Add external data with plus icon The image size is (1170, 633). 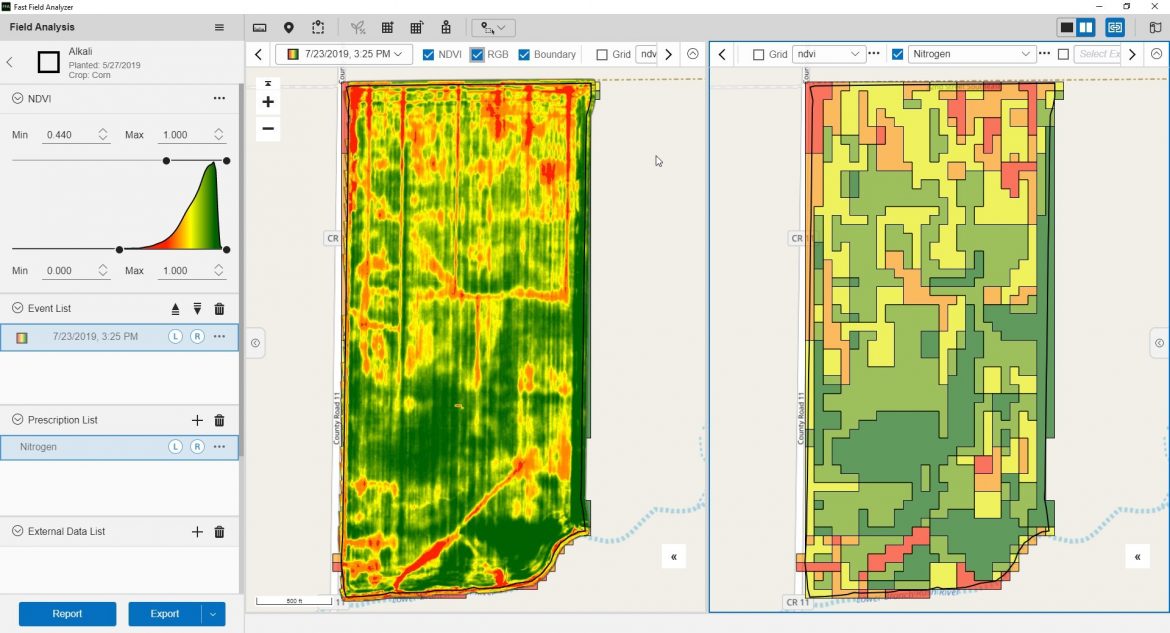tap(197, 532)
